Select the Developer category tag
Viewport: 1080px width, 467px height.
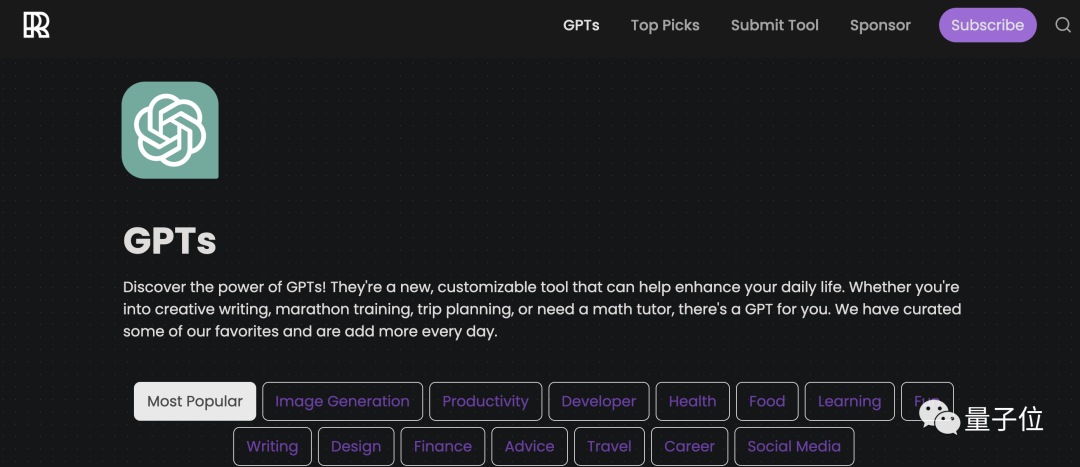click(599, 402)
